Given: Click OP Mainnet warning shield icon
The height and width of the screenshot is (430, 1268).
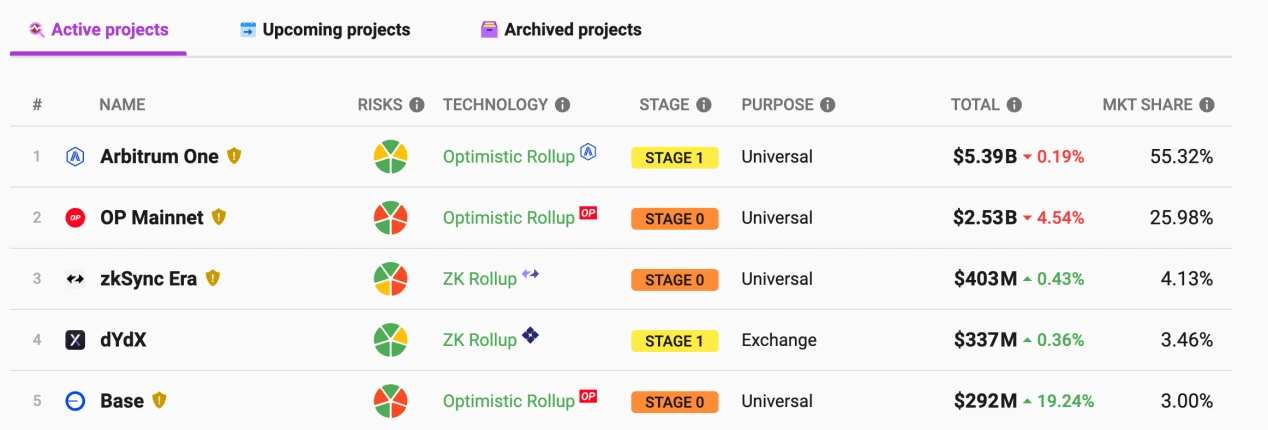Looking at the screenshot, I should click(219, 217).
